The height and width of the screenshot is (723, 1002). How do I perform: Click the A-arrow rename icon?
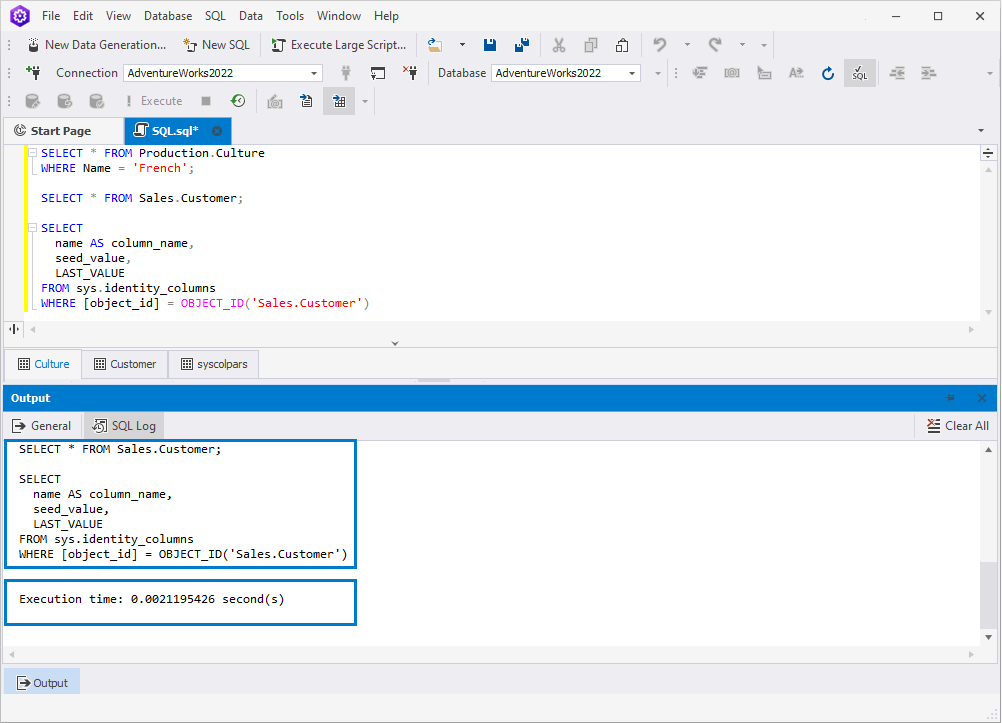point(796,73)
